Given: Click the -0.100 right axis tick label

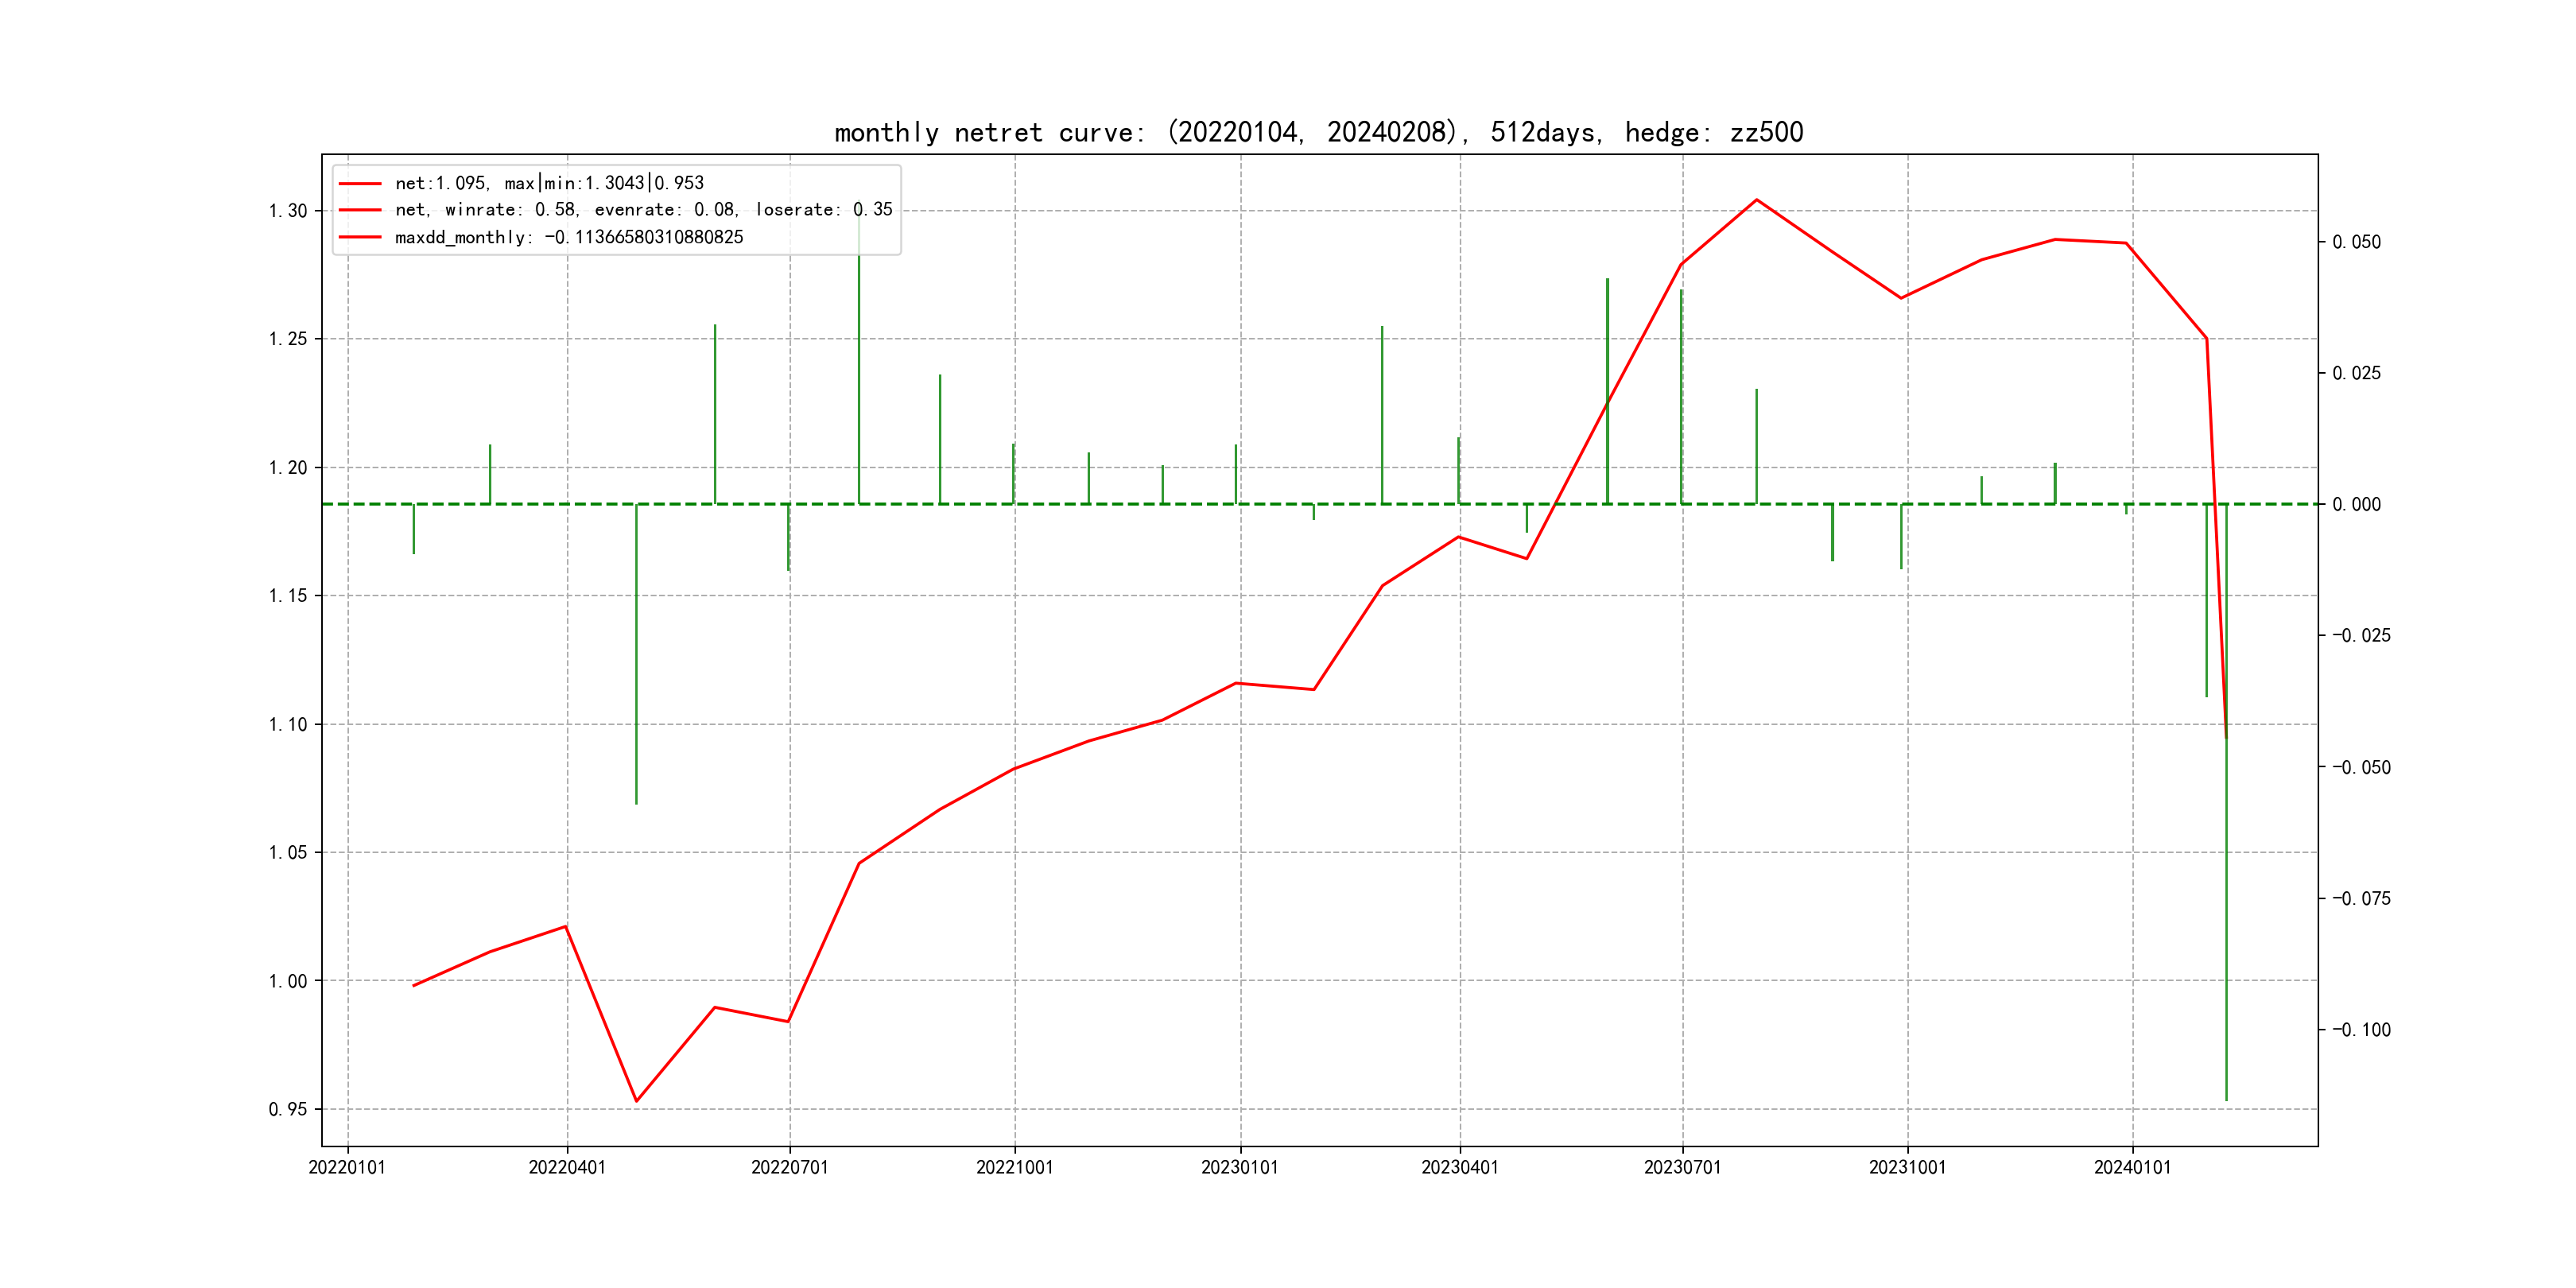Looking at the screenshot, I should (x=2361, y=1030).
